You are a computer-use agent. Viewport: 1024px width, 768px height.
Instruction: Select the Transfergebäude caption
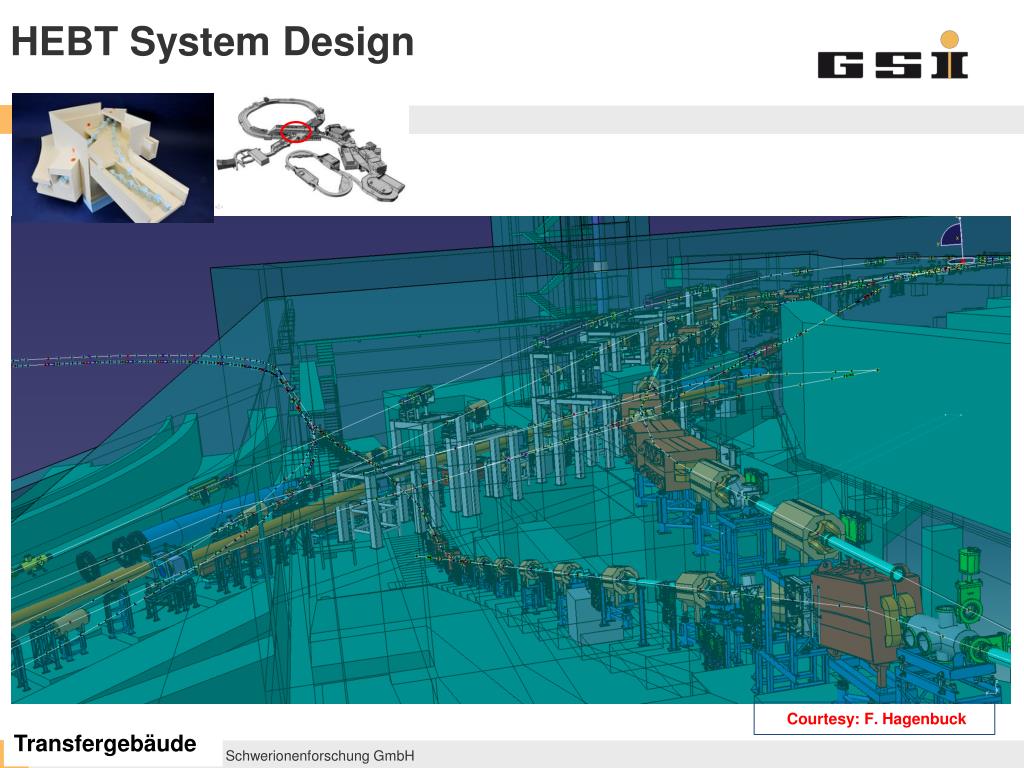(105, 744)
